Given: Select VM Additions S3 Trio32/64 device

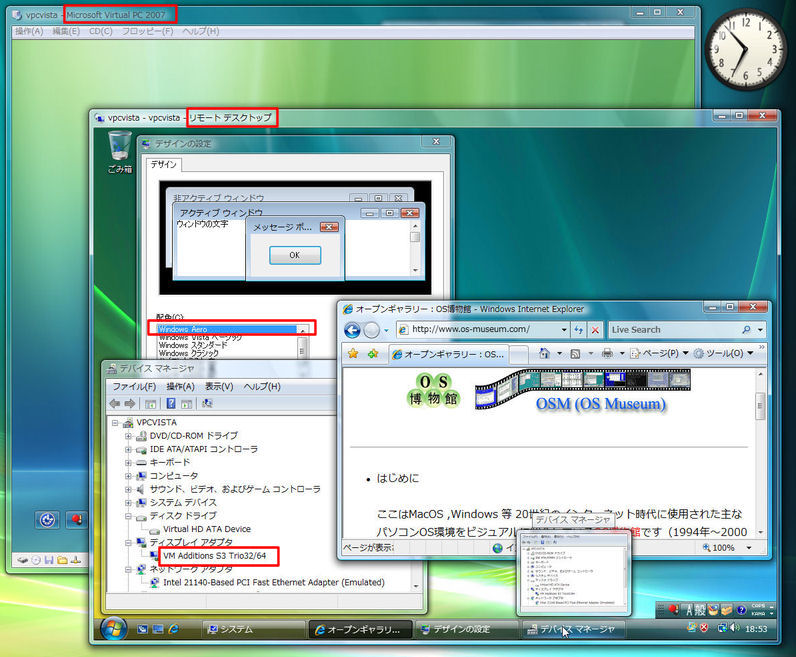Looking at the screenshot, I should (x=215, y=556).
